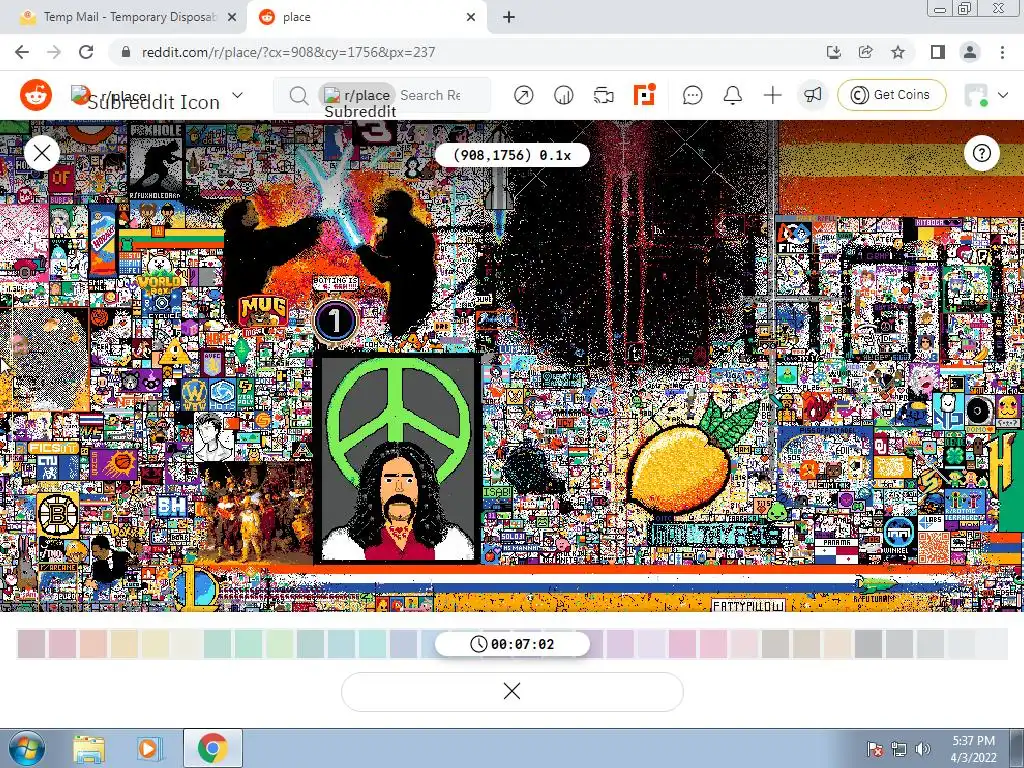Click the Get Coins button

click(891, 95)
